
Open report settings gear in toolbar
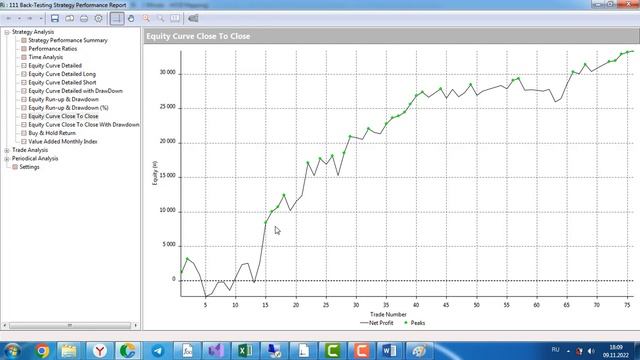(98, 18)
